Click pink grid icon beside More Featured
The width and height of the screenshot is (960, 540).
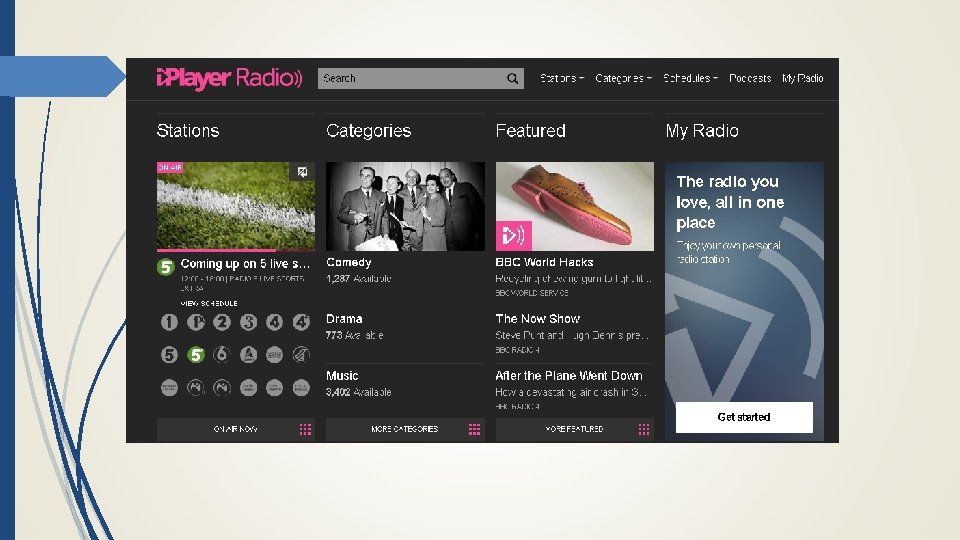(644, 429)
